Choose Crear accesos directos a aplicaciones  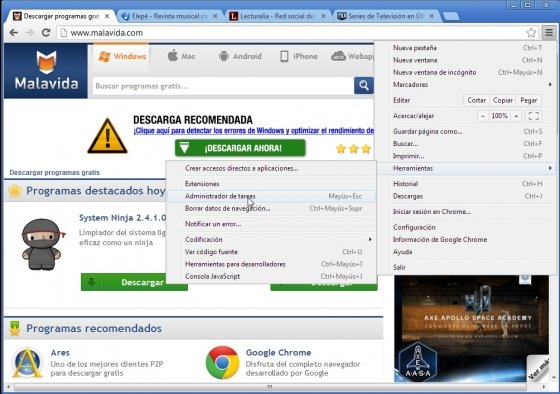click(271, 168)
